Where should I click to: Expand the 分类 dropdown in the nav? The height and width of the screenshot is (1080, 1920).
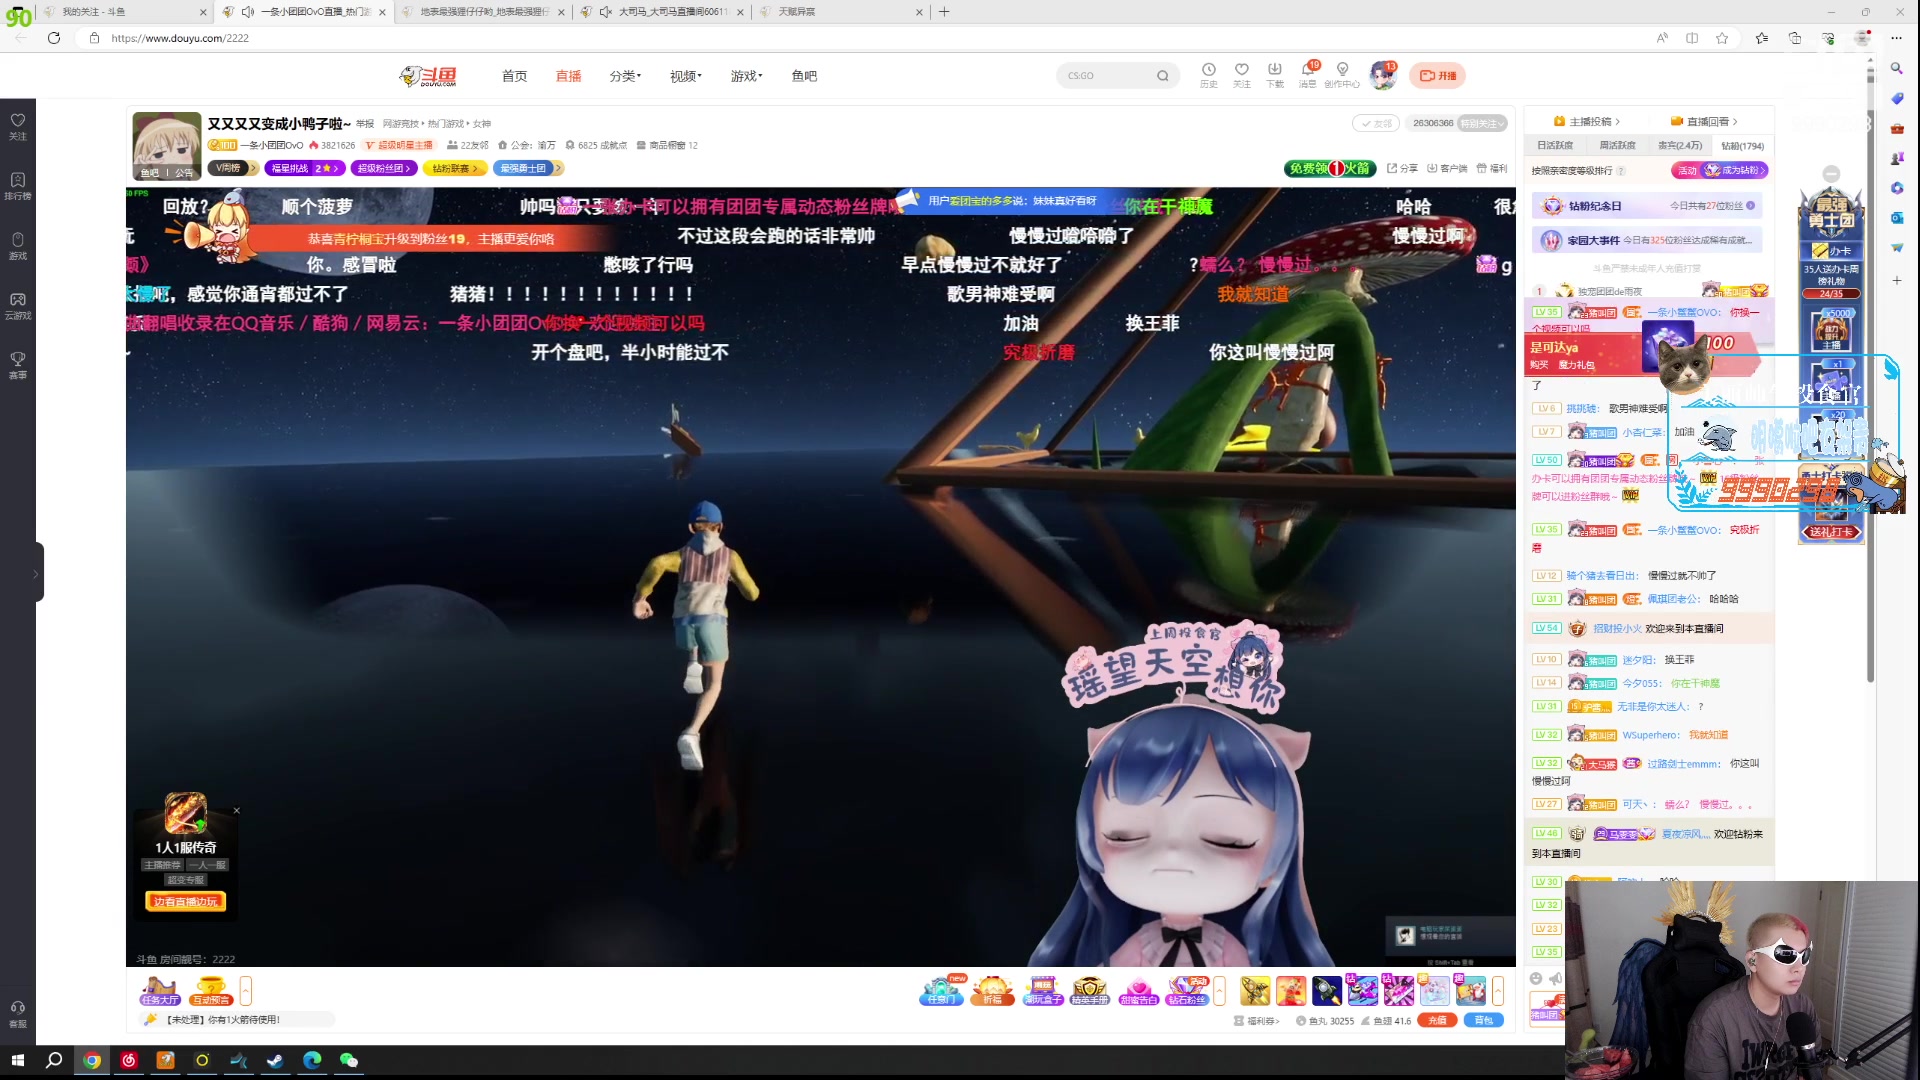625,76
